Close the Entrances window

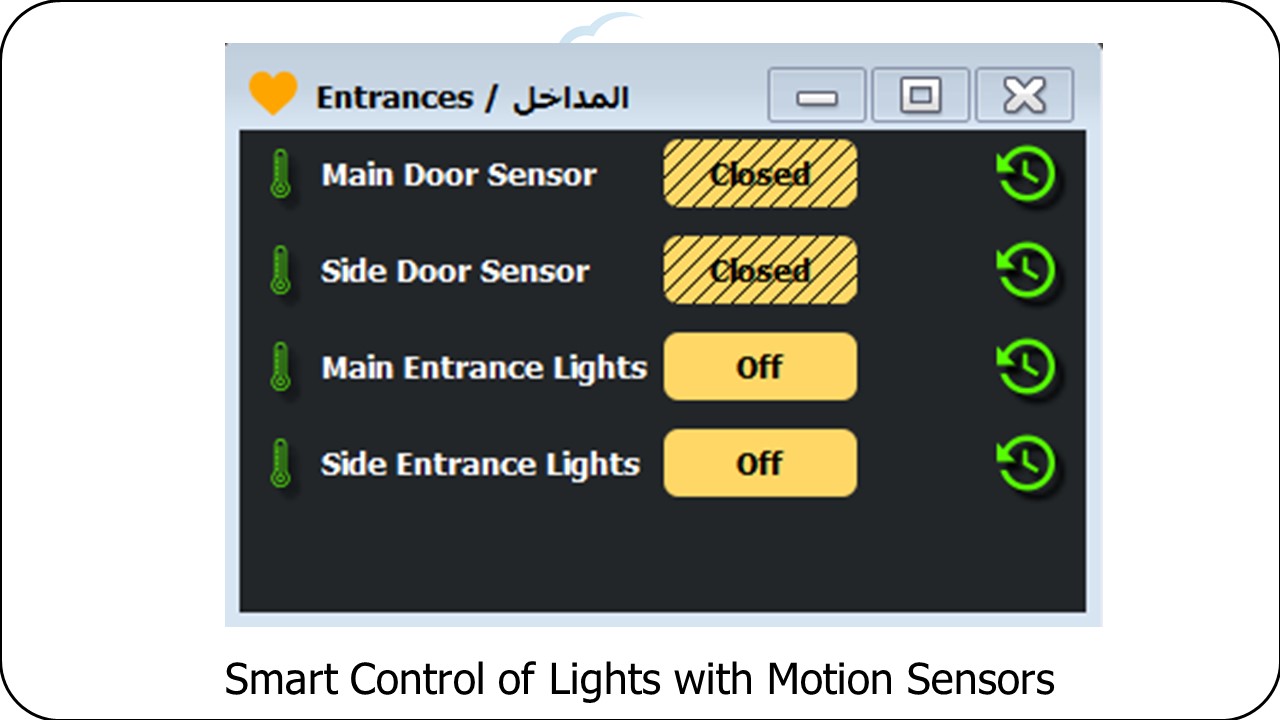click(1024, 96)
